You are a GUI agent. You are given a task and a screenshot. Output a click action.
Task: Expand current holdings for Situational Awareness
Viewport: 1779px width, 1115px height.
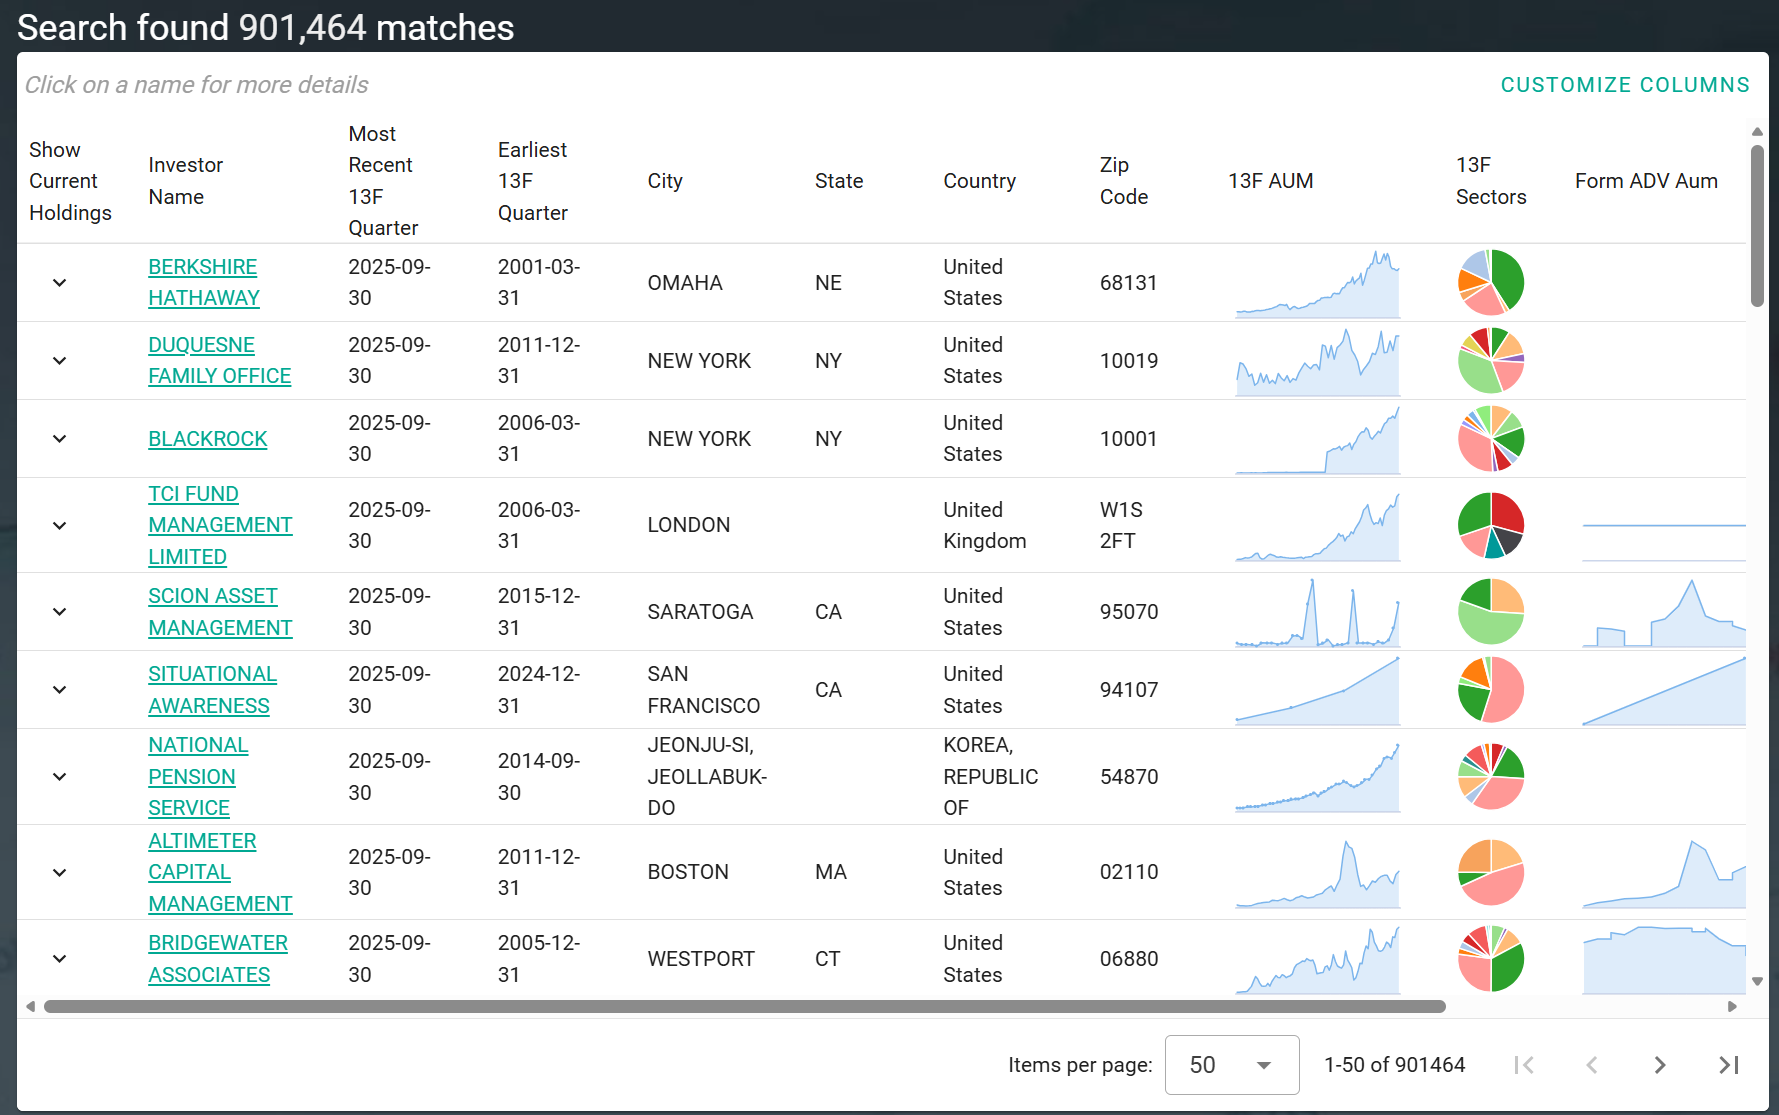point(60,690)
